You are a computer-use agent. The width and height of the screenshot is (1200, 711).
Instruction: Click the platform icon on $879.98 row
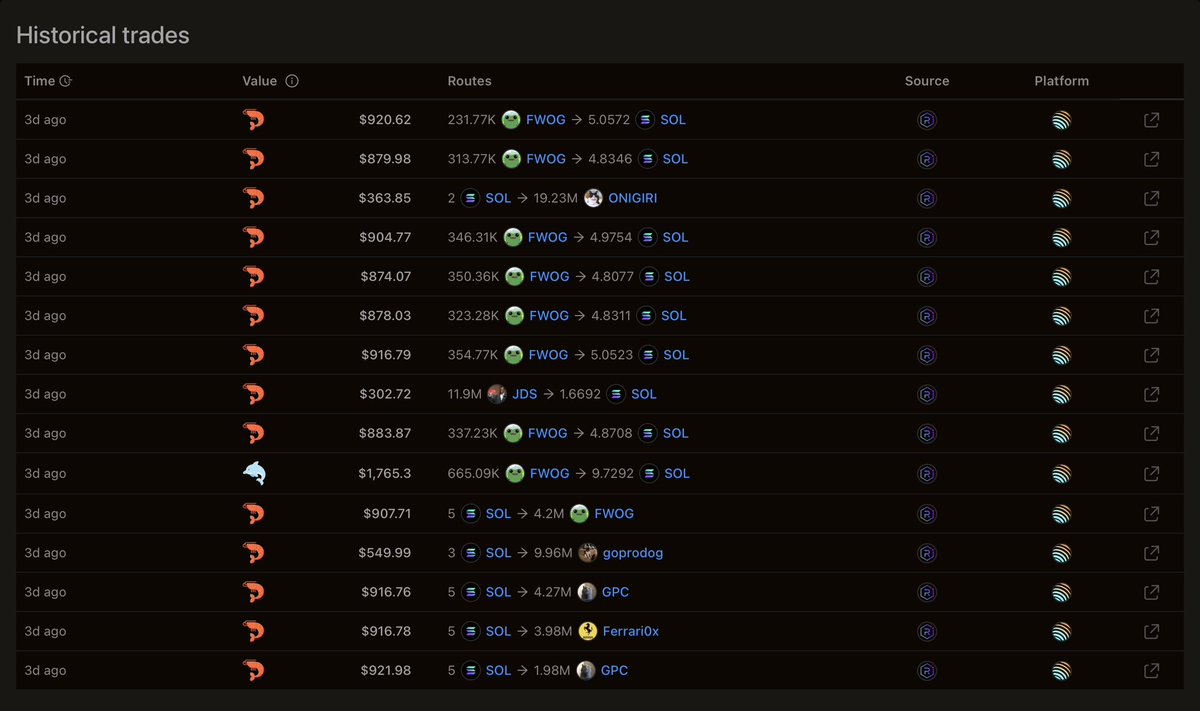click(1061, 159)
